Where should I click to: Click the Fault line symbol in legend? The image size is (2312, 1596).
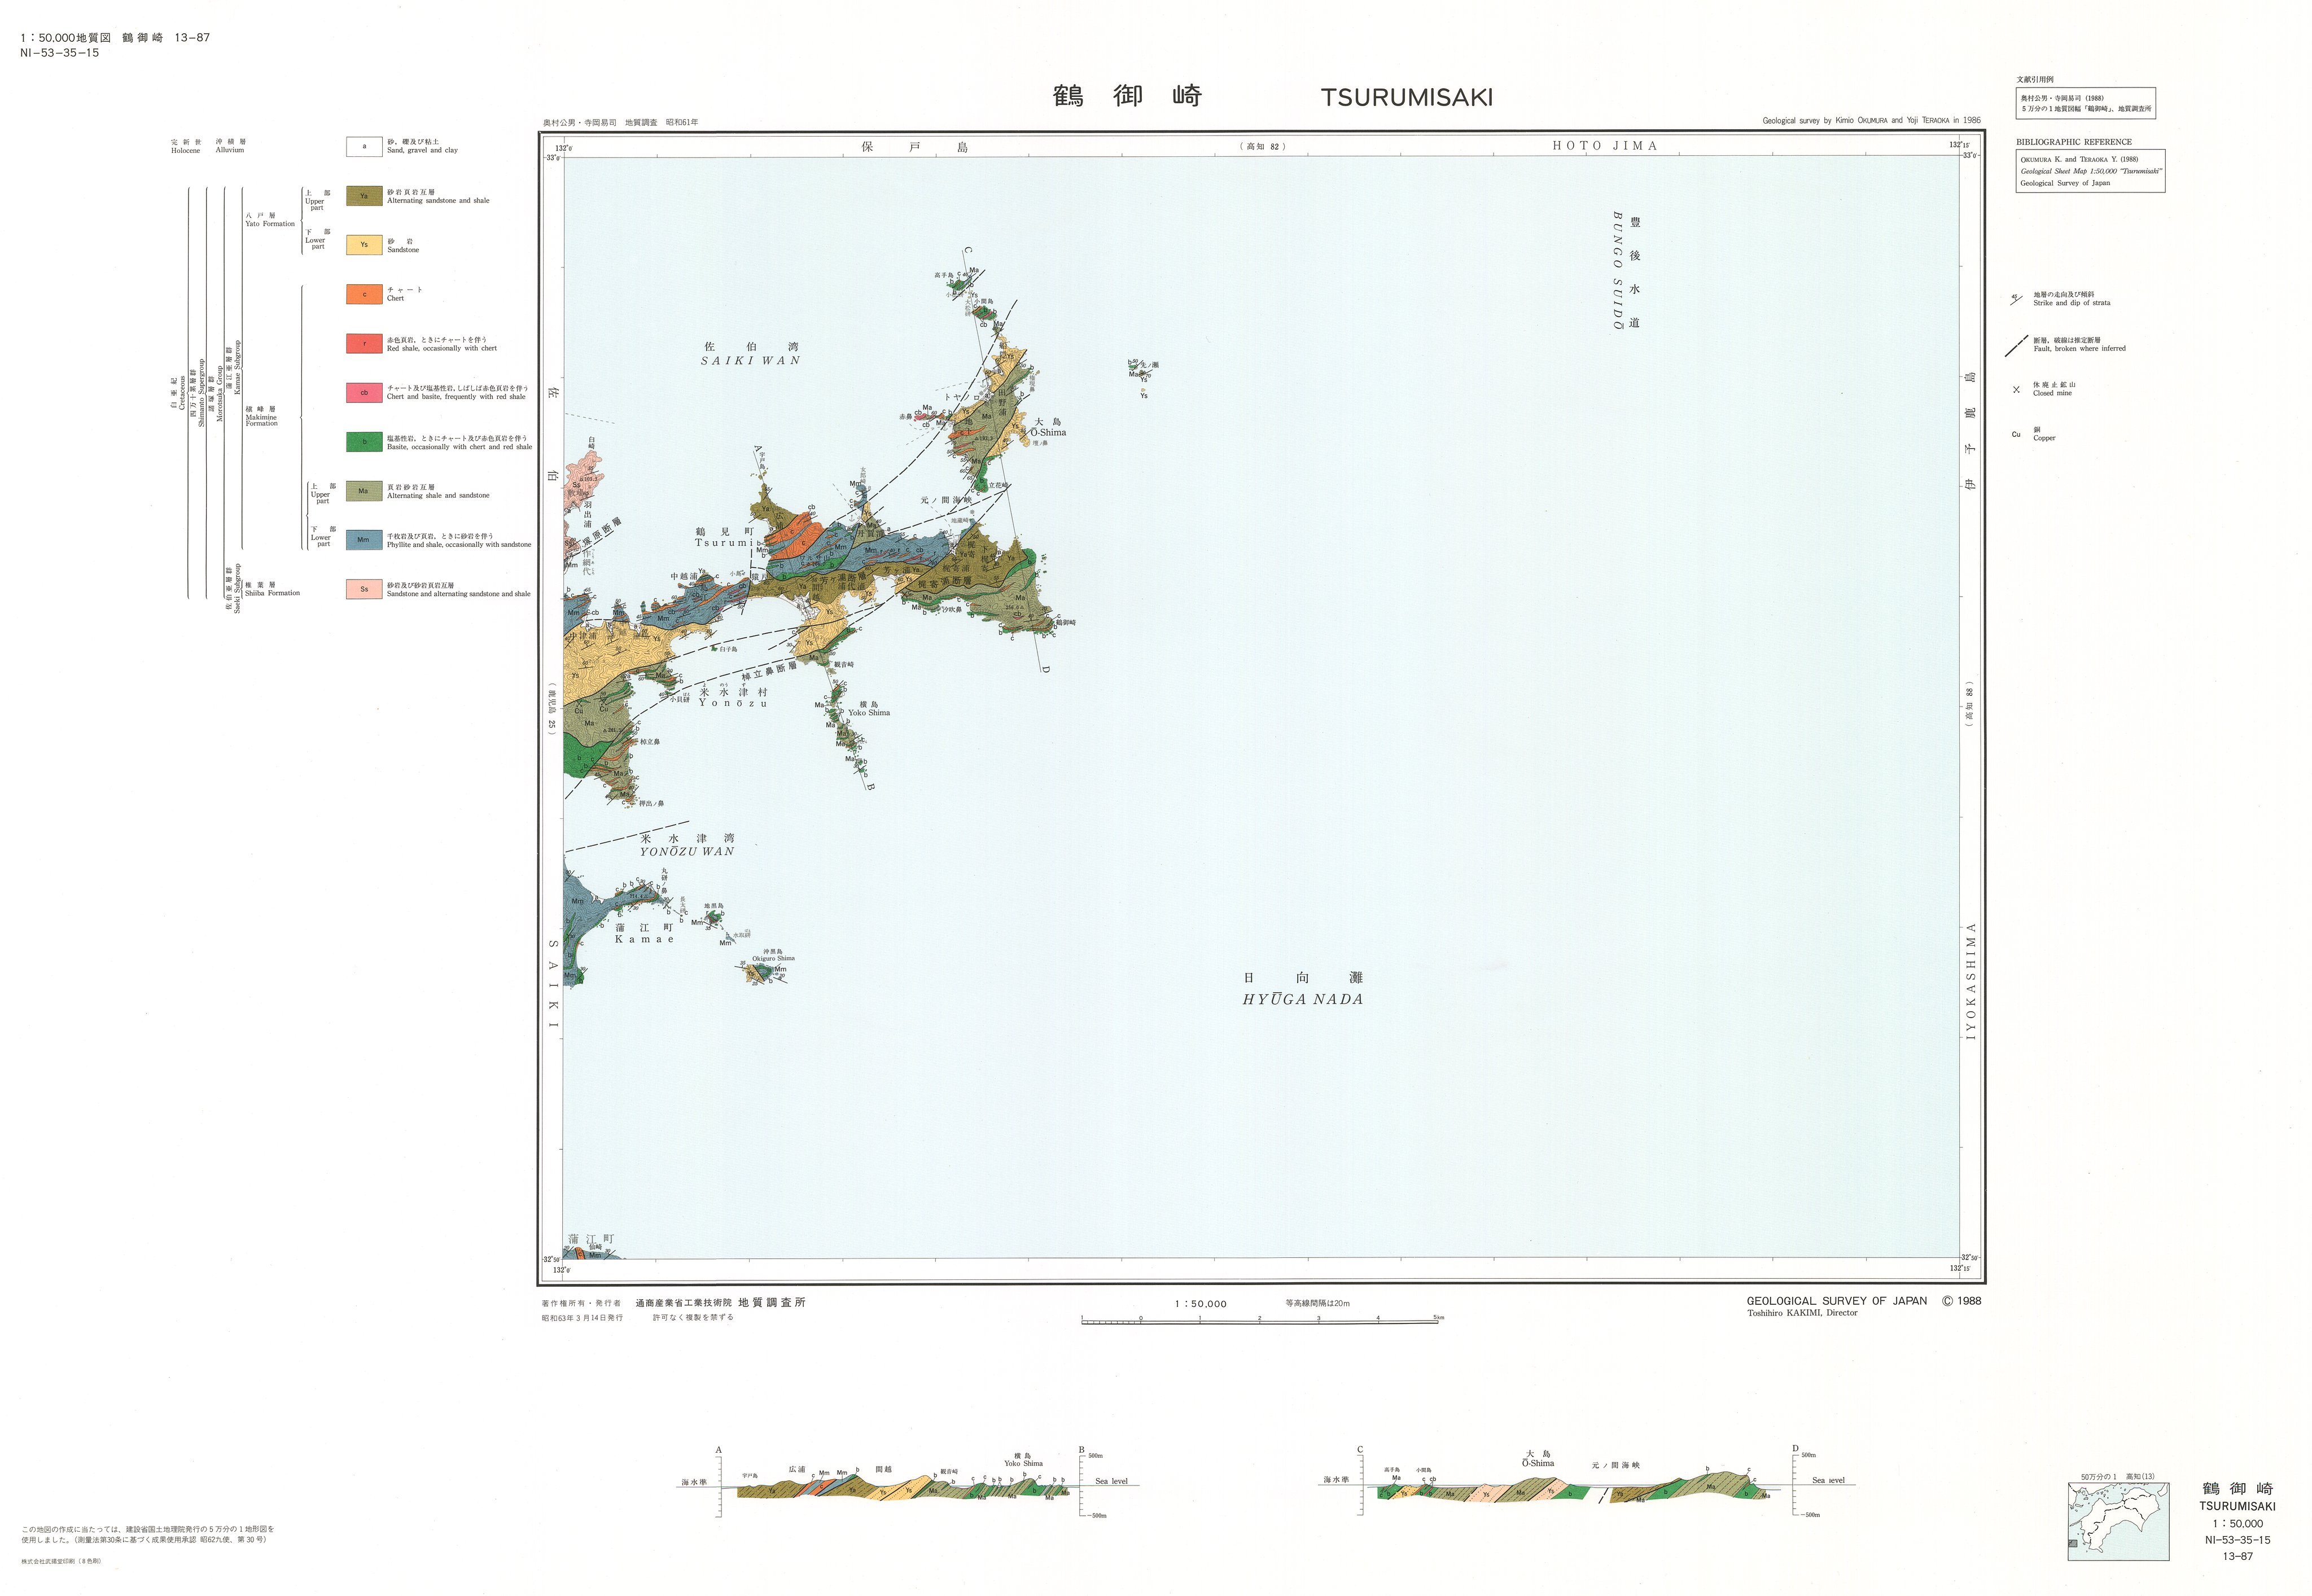coord(2016,346)
